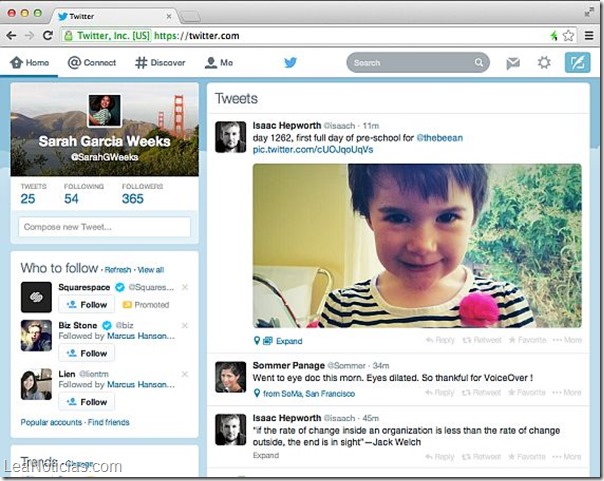This screenshot has height=481, width=604.
Task: Click the Promoted badge icon
Action: click(x=127, y=305)
